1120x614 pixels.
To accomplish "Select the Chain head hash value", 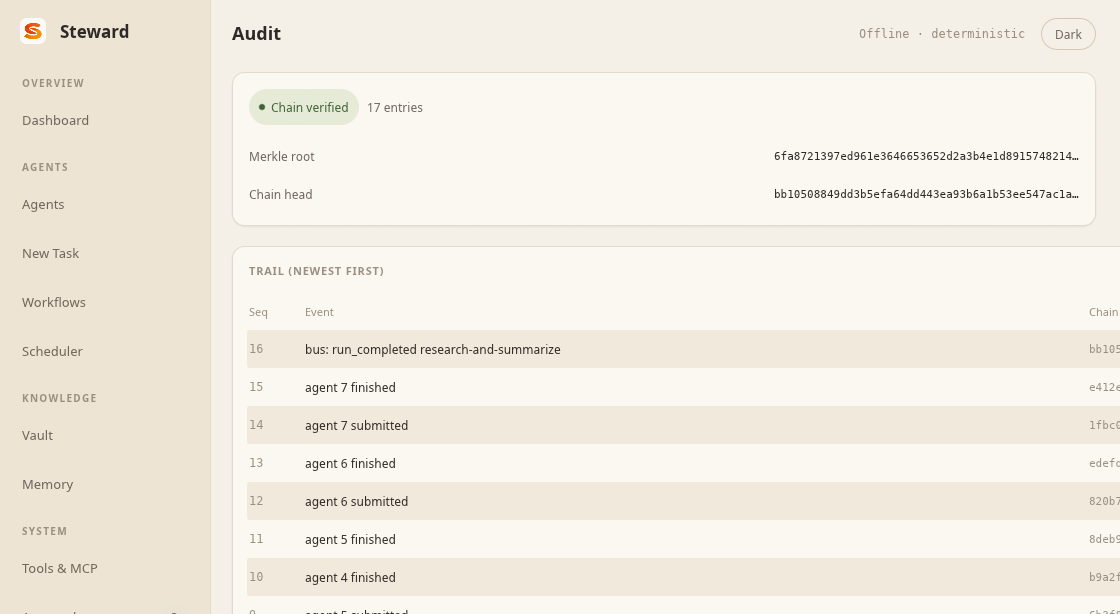I will click(926, 194).
